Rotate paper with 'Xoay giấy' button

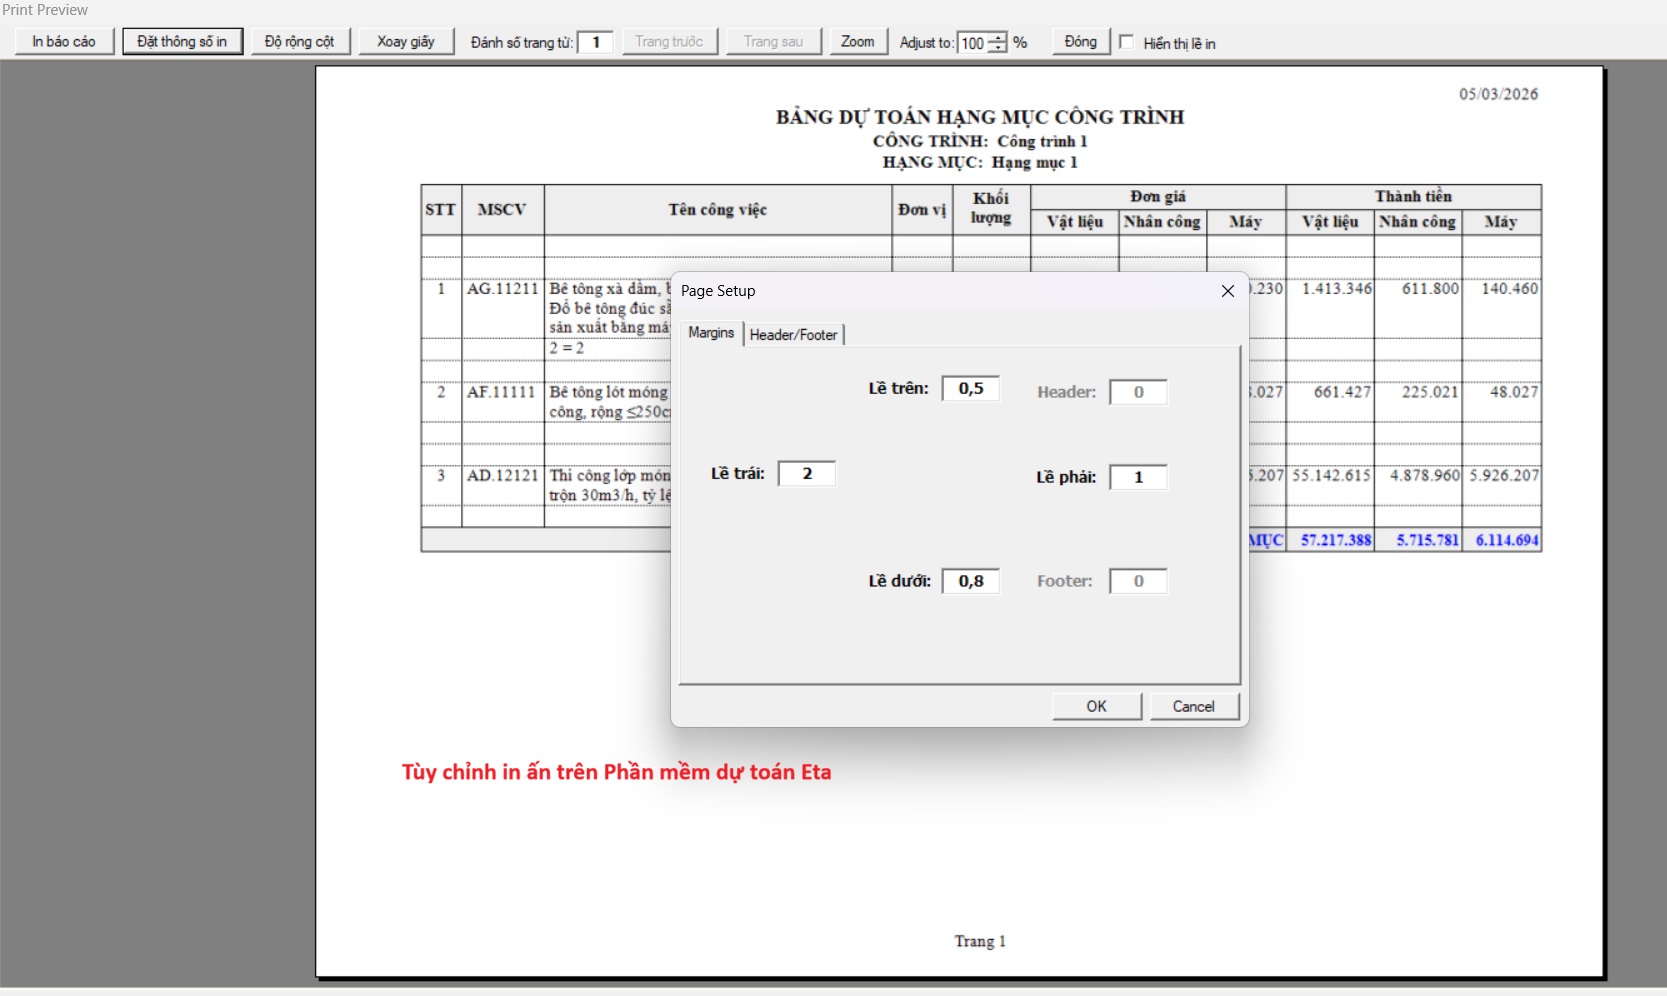(405, 42)
